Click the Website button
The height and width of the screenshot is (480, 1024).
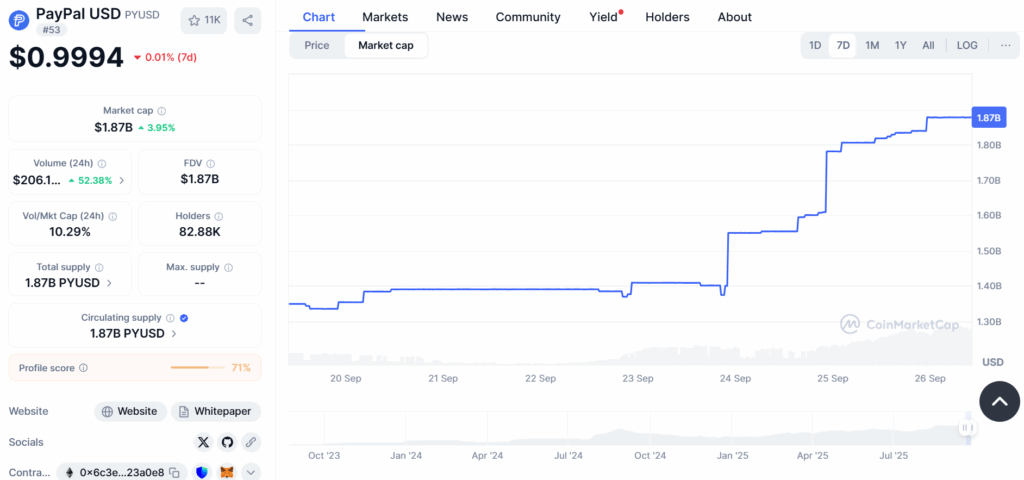[129, 411]
